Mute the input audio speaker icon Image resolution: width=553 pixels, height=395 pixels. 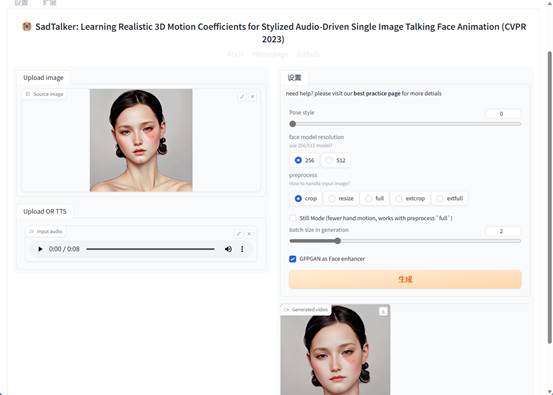click(228, 249)
